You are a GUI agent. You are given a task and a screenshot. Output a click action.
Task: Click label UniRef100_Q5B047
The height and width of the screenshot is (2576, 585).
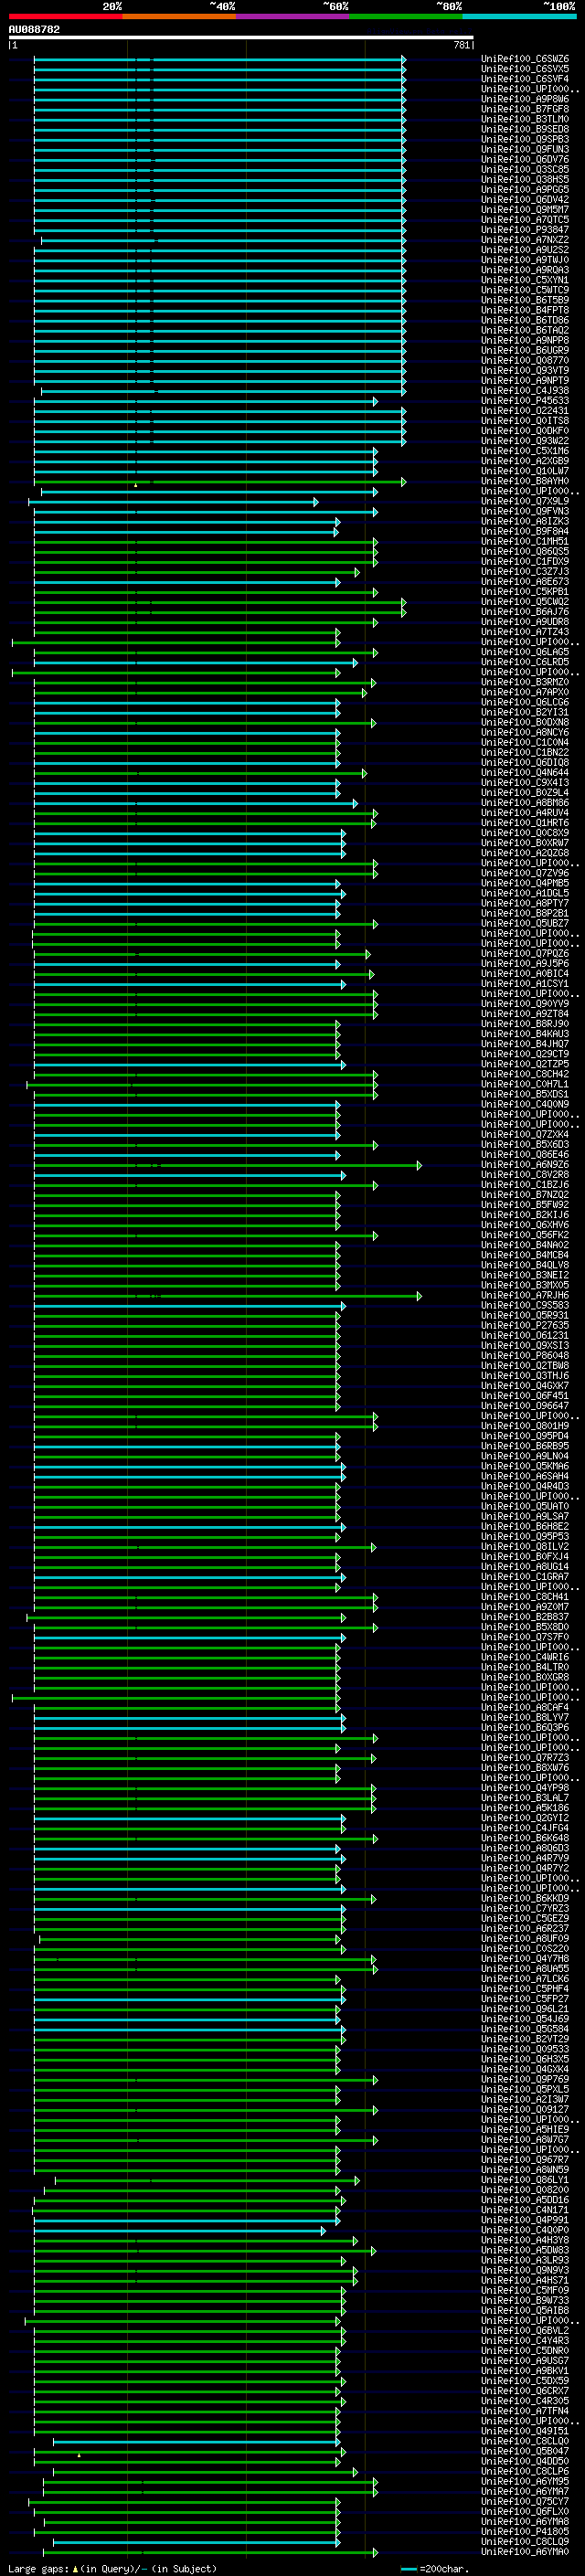pyautogui.click(x=525, y=2452)
